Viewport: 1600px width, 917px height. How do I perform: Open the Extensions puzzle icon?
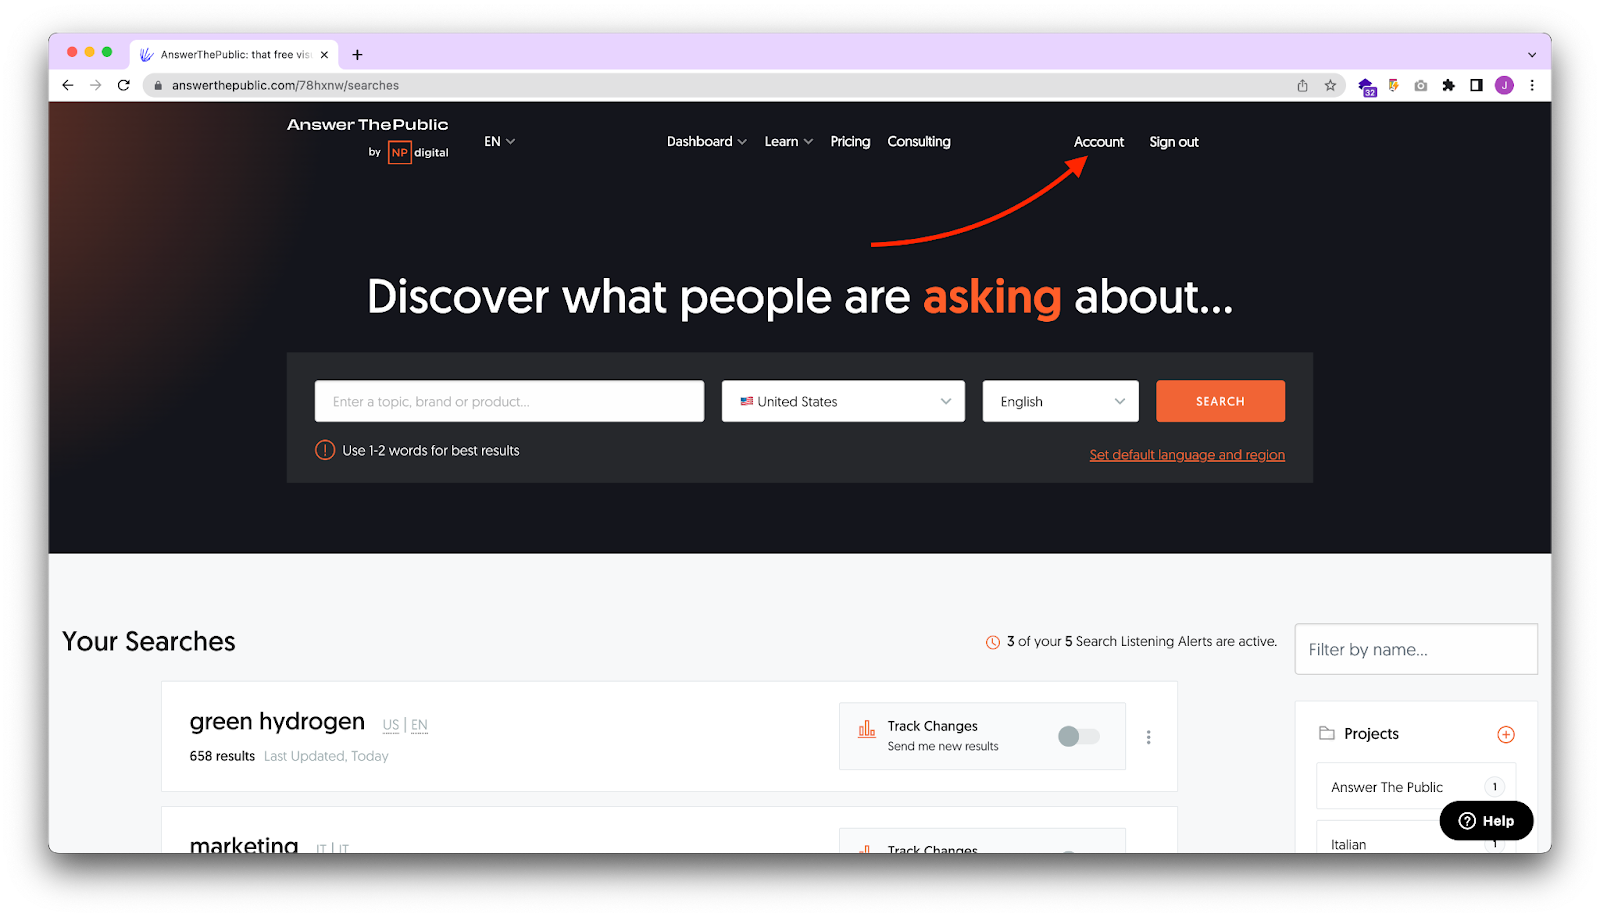click(1448, 85)
